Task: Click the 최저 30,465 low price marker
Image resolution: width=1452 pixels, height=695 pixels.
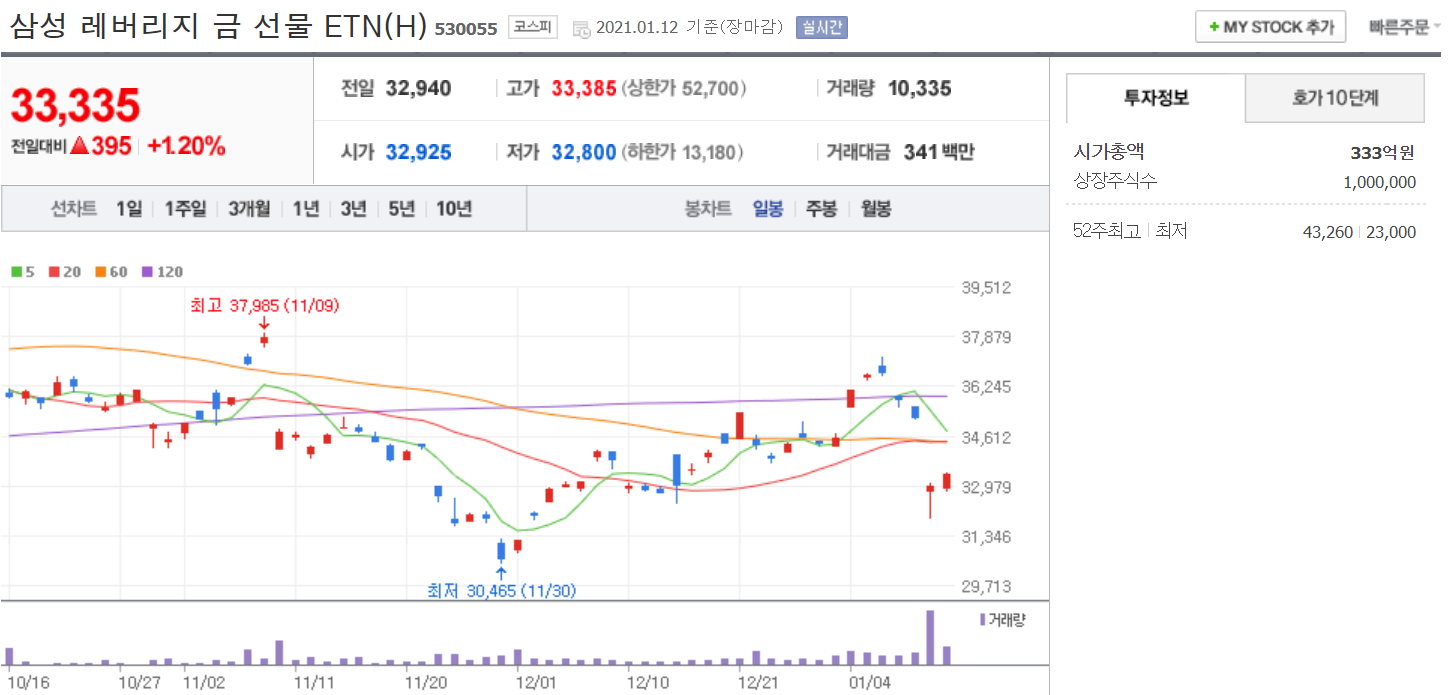Action: (500, 591)
